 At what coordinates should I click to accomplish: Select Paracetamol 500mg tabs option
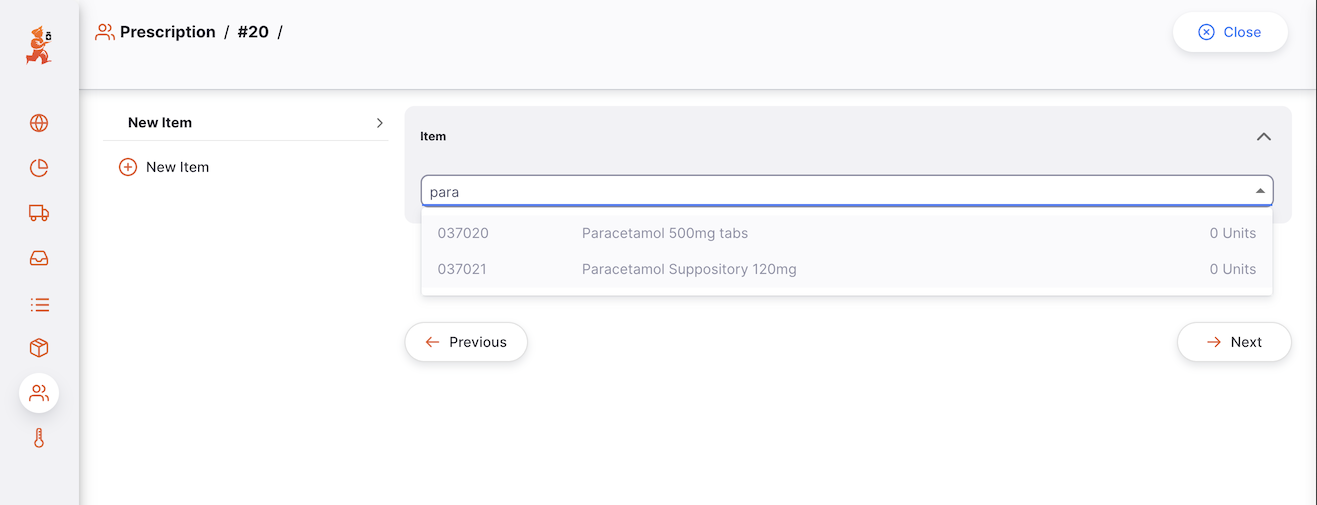coord(665,233)
